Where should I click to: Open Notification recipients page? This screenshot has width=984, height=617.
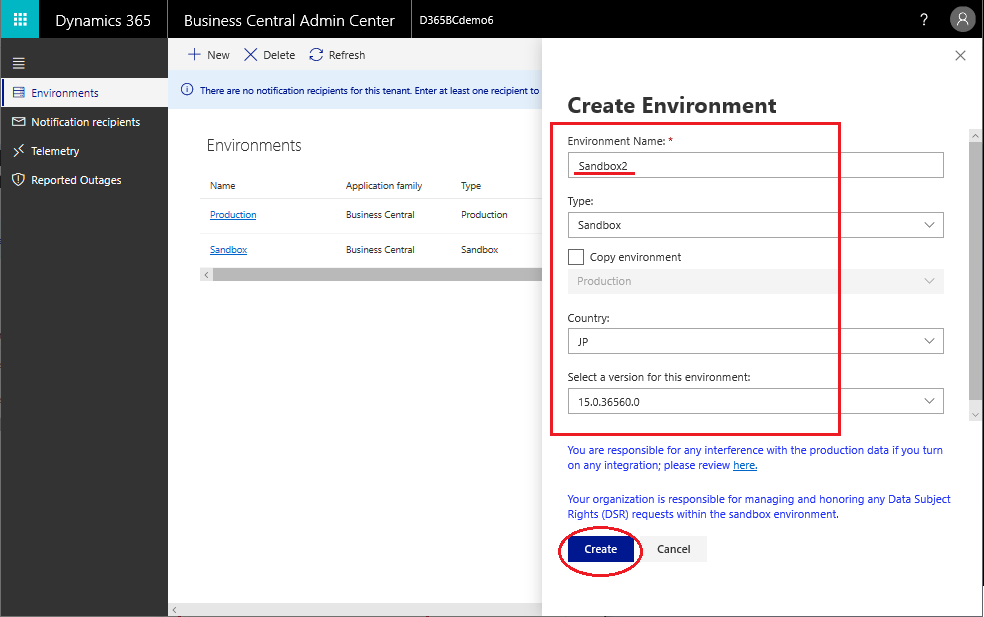point(85,122)
